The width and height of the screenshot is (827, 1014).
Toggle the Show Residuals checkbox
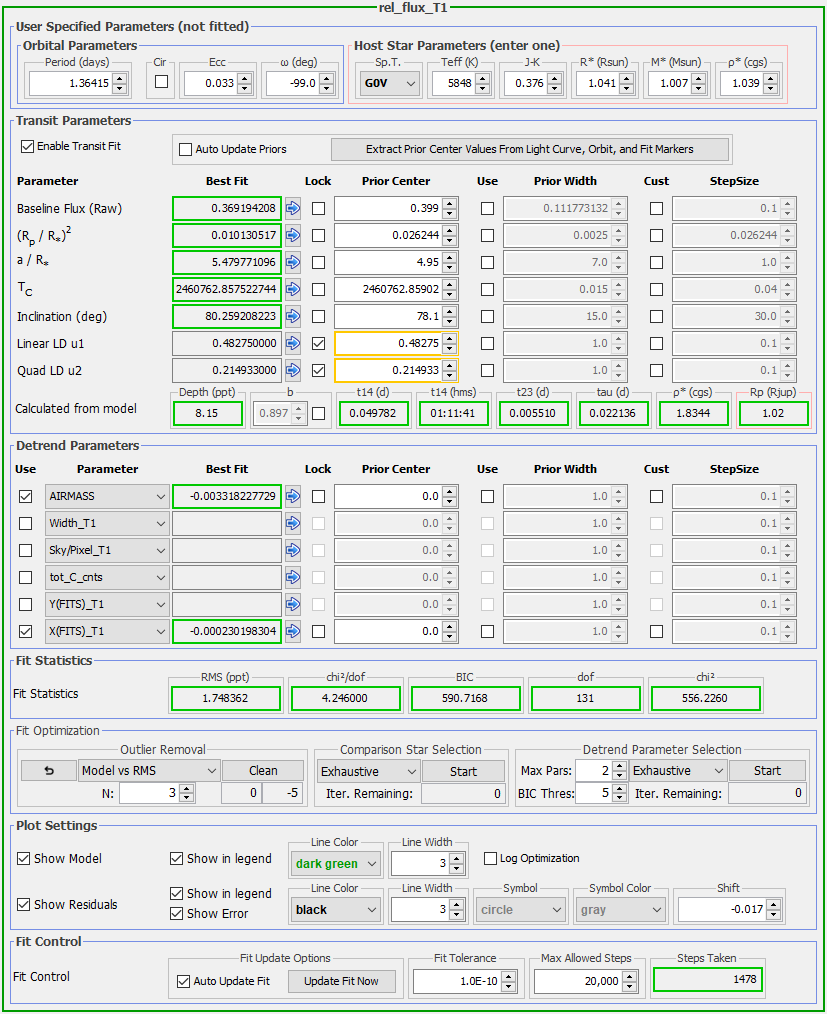[x=23, y=905]
